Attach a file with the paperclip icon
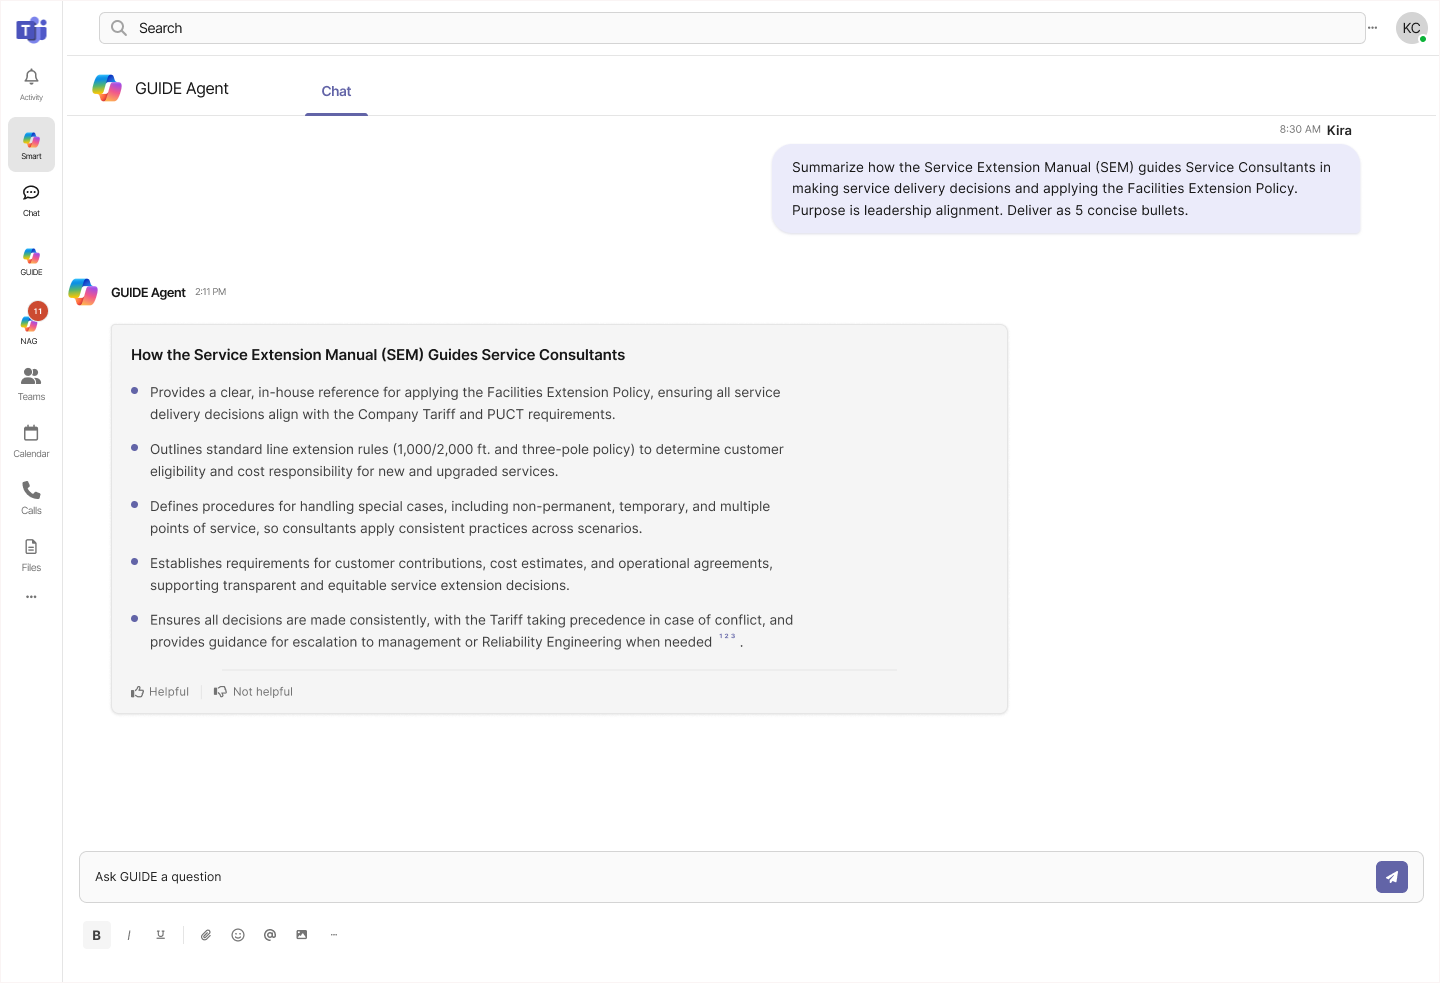1440x983 pixels. tap(206, 935)
